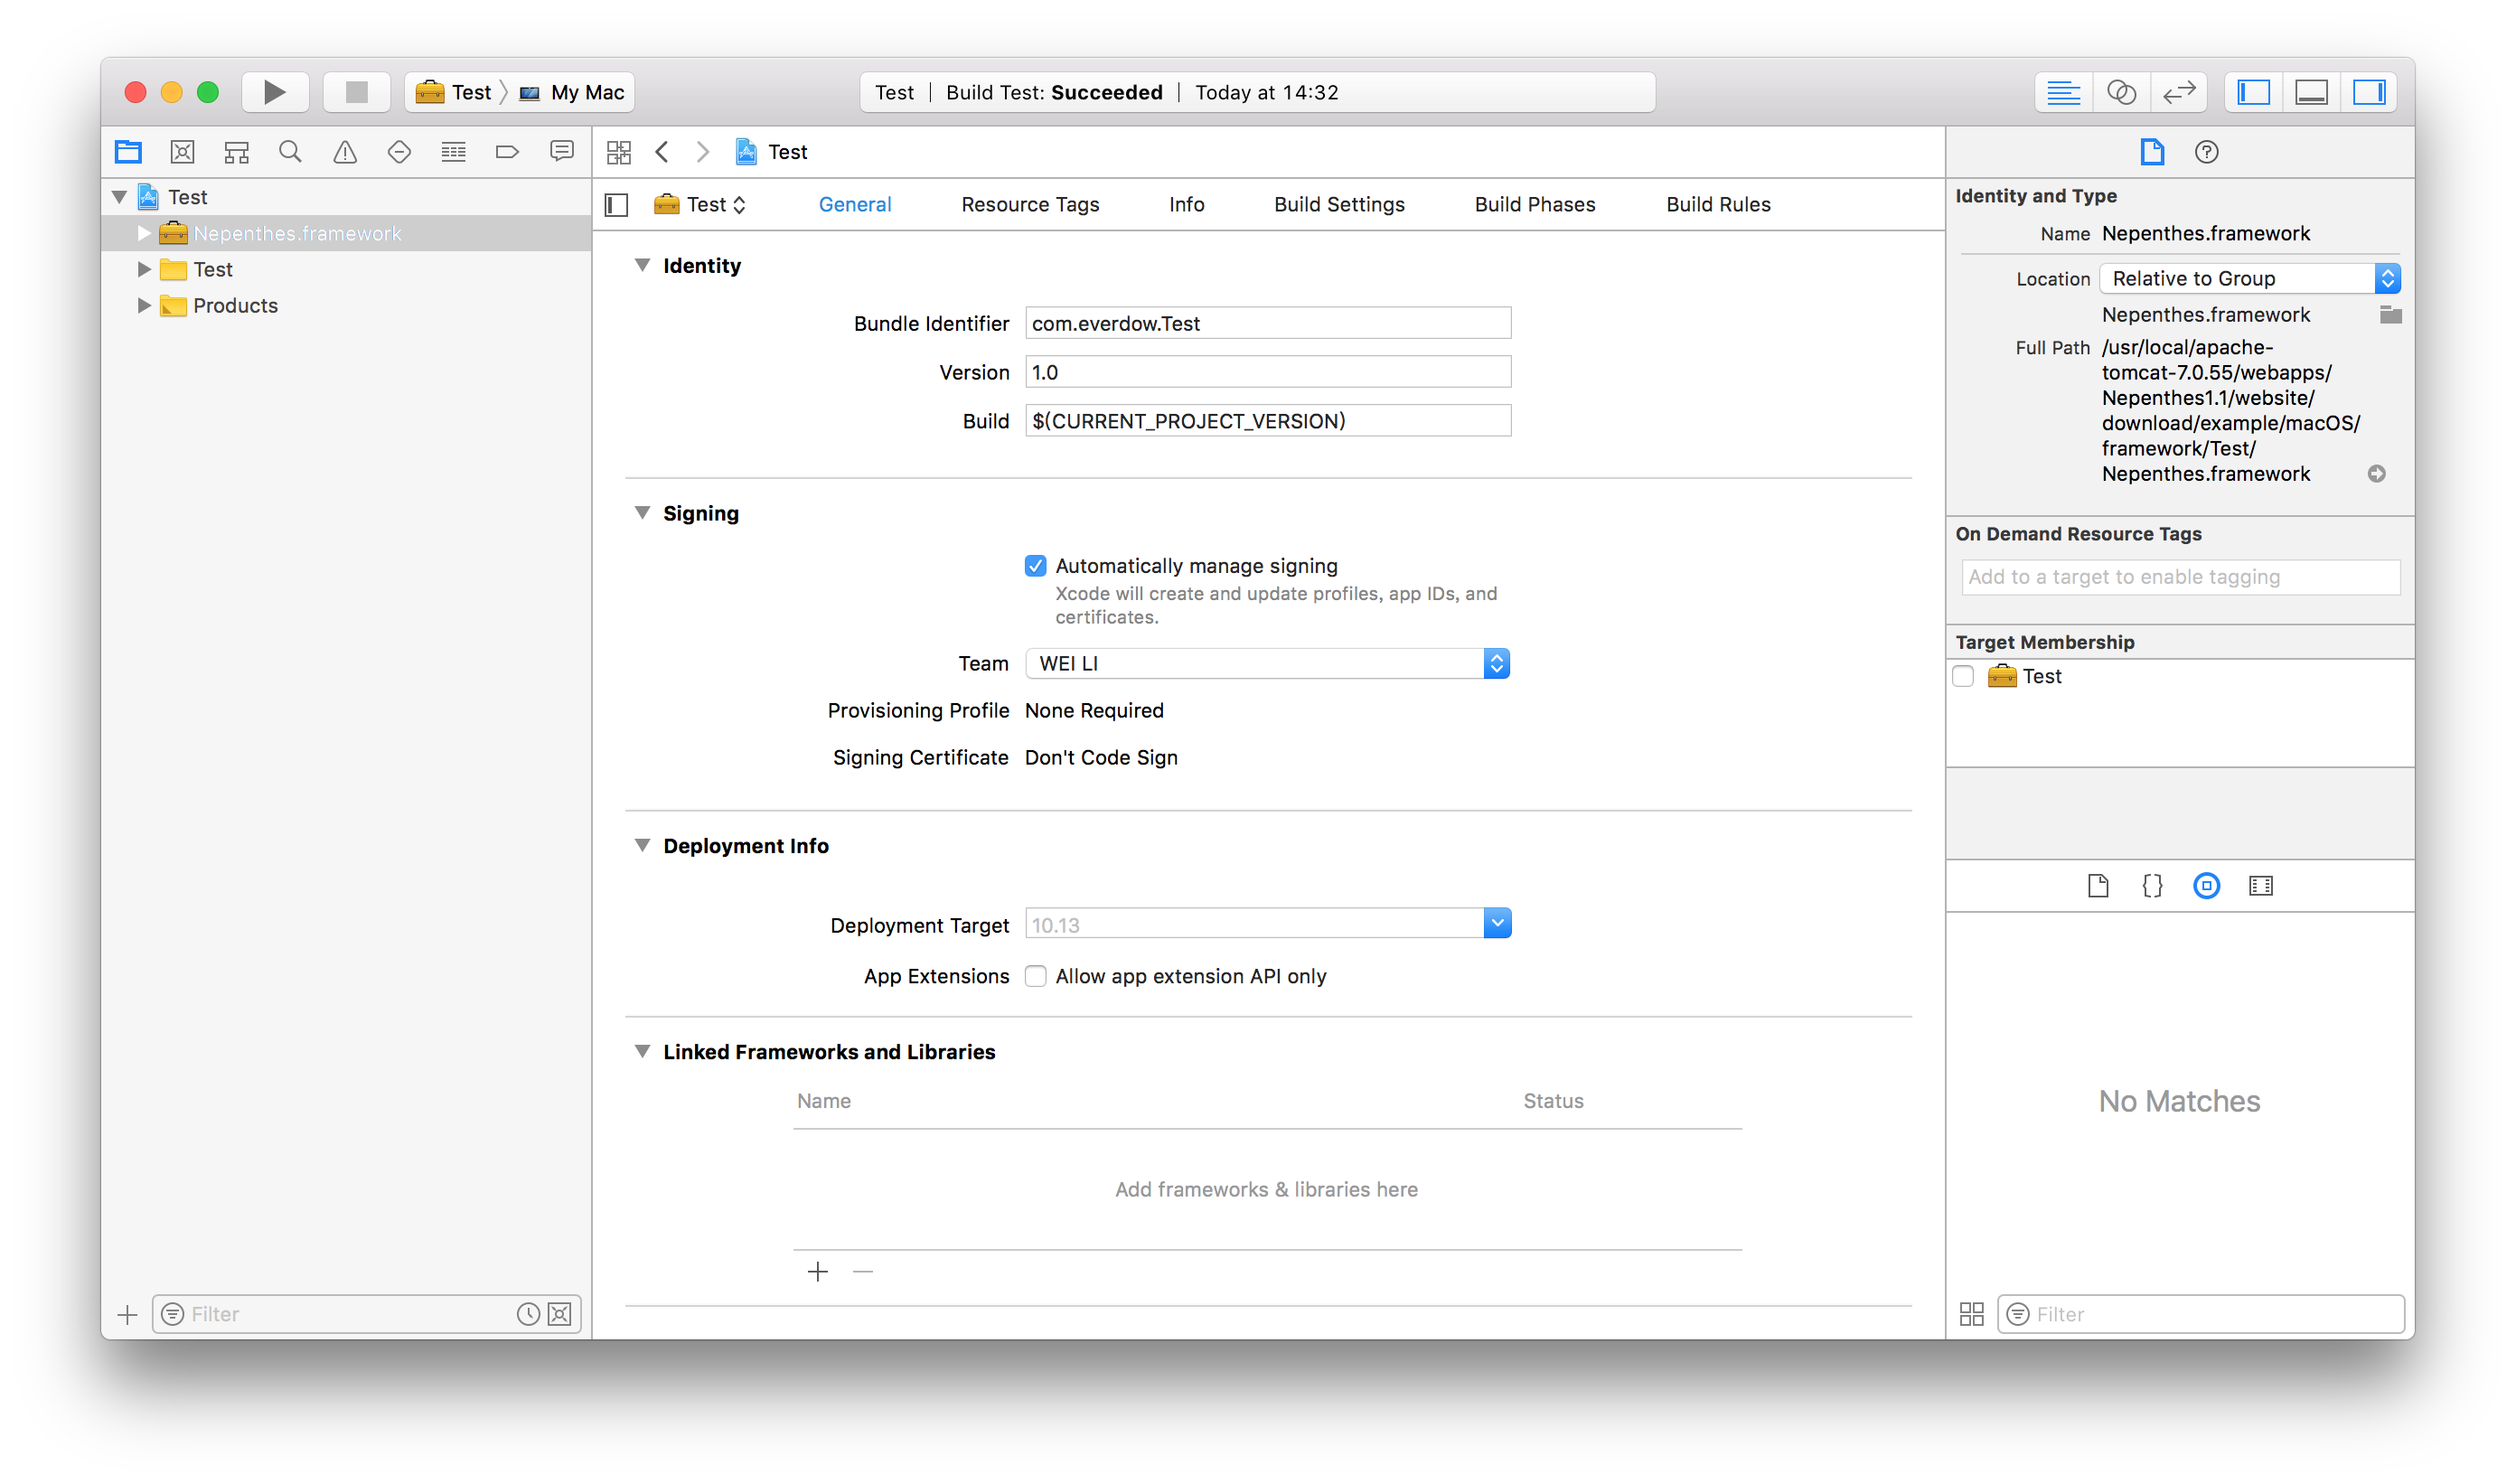Viewport: 2516px width, 1484px height.
Task: Edit the Version field
Action: pos(1267,372)
